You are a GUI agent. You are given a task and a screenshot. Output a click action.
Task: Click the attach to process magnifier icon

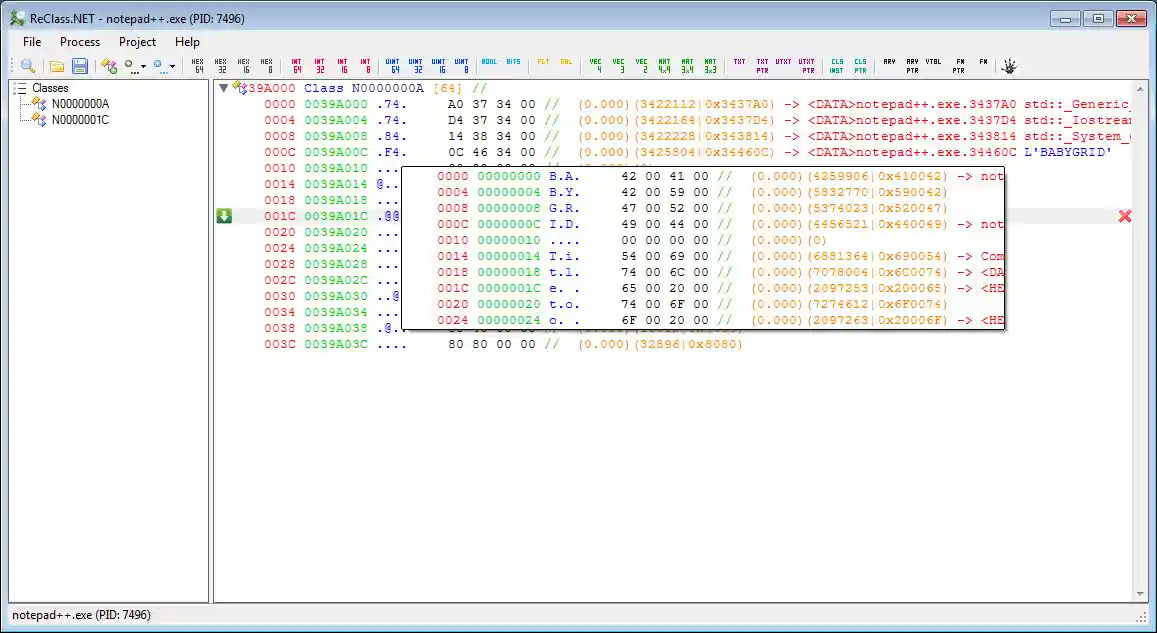click(28, 66)
